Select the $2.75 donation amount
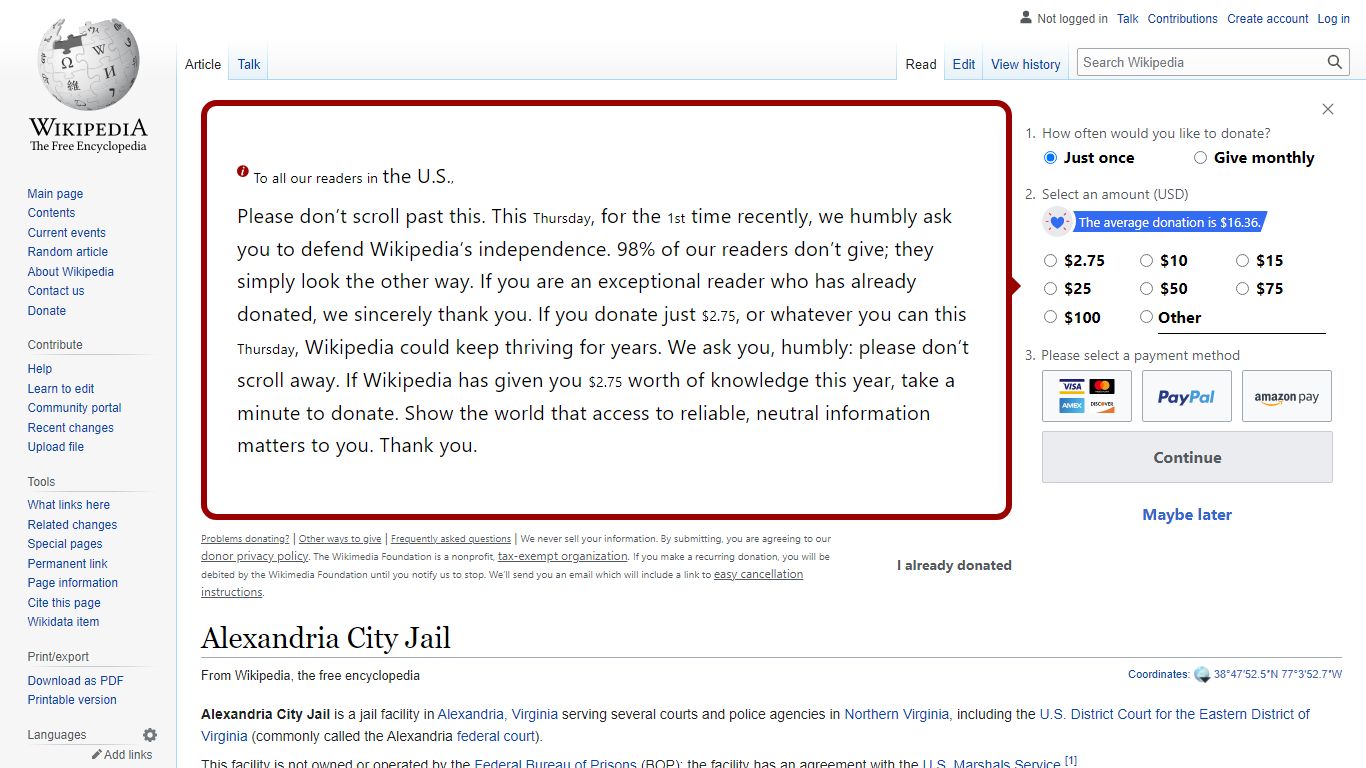The width and height of the screenshot is (1366, 768). pyautogui.click(x=1050, y=261)
